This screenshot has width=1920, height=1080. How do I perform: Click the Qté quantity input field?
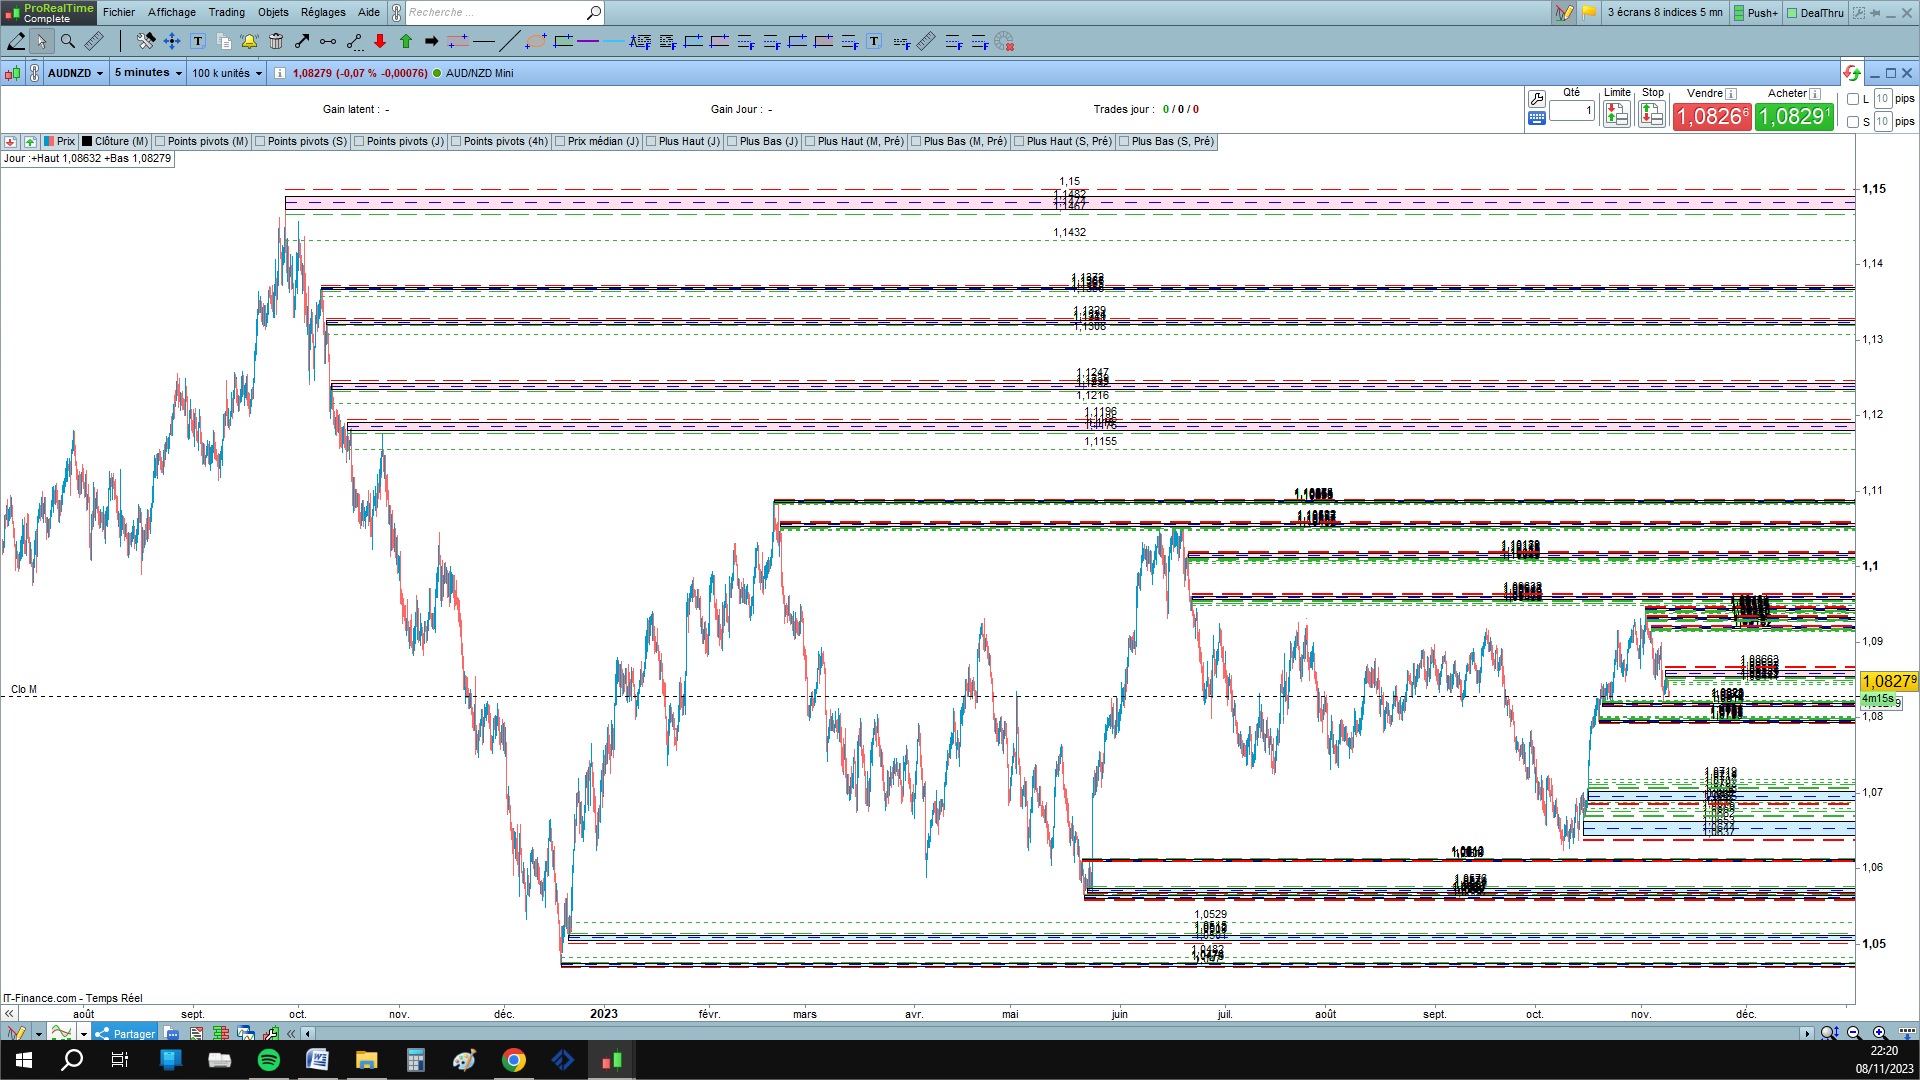(x=1572, y=110)
